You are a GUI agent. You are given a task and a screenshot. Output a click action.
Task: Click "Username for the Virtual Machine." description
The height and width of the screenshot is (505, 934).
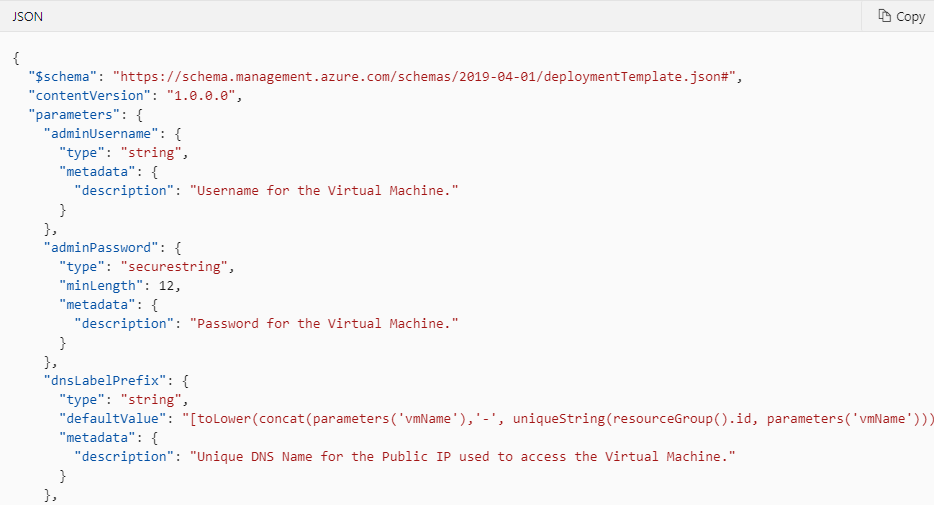(x=324, y=191)
